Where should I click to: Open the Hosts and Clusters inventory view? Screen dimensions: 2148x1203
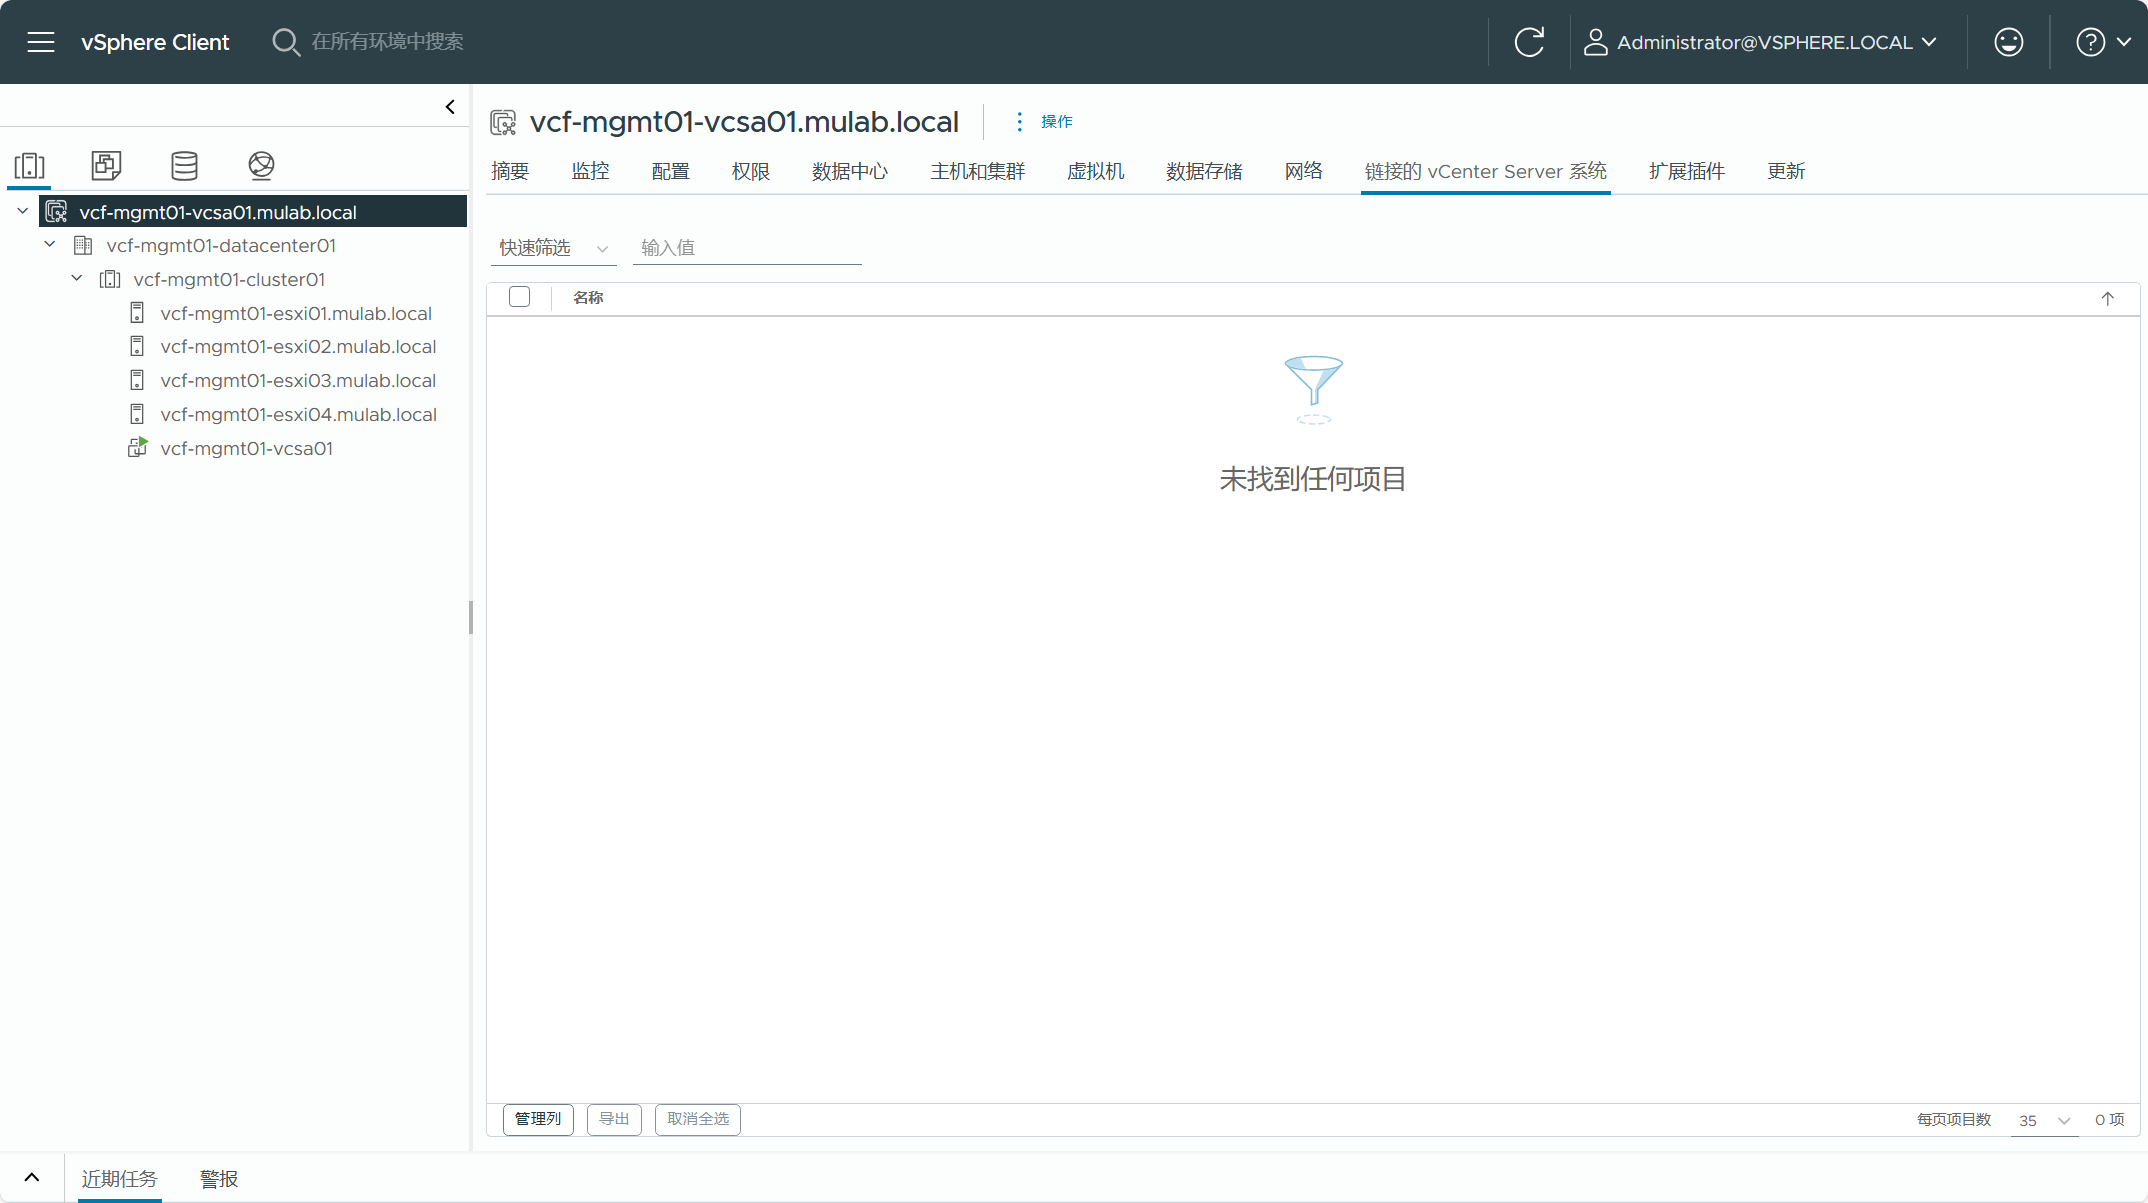[x=30, y=165]
